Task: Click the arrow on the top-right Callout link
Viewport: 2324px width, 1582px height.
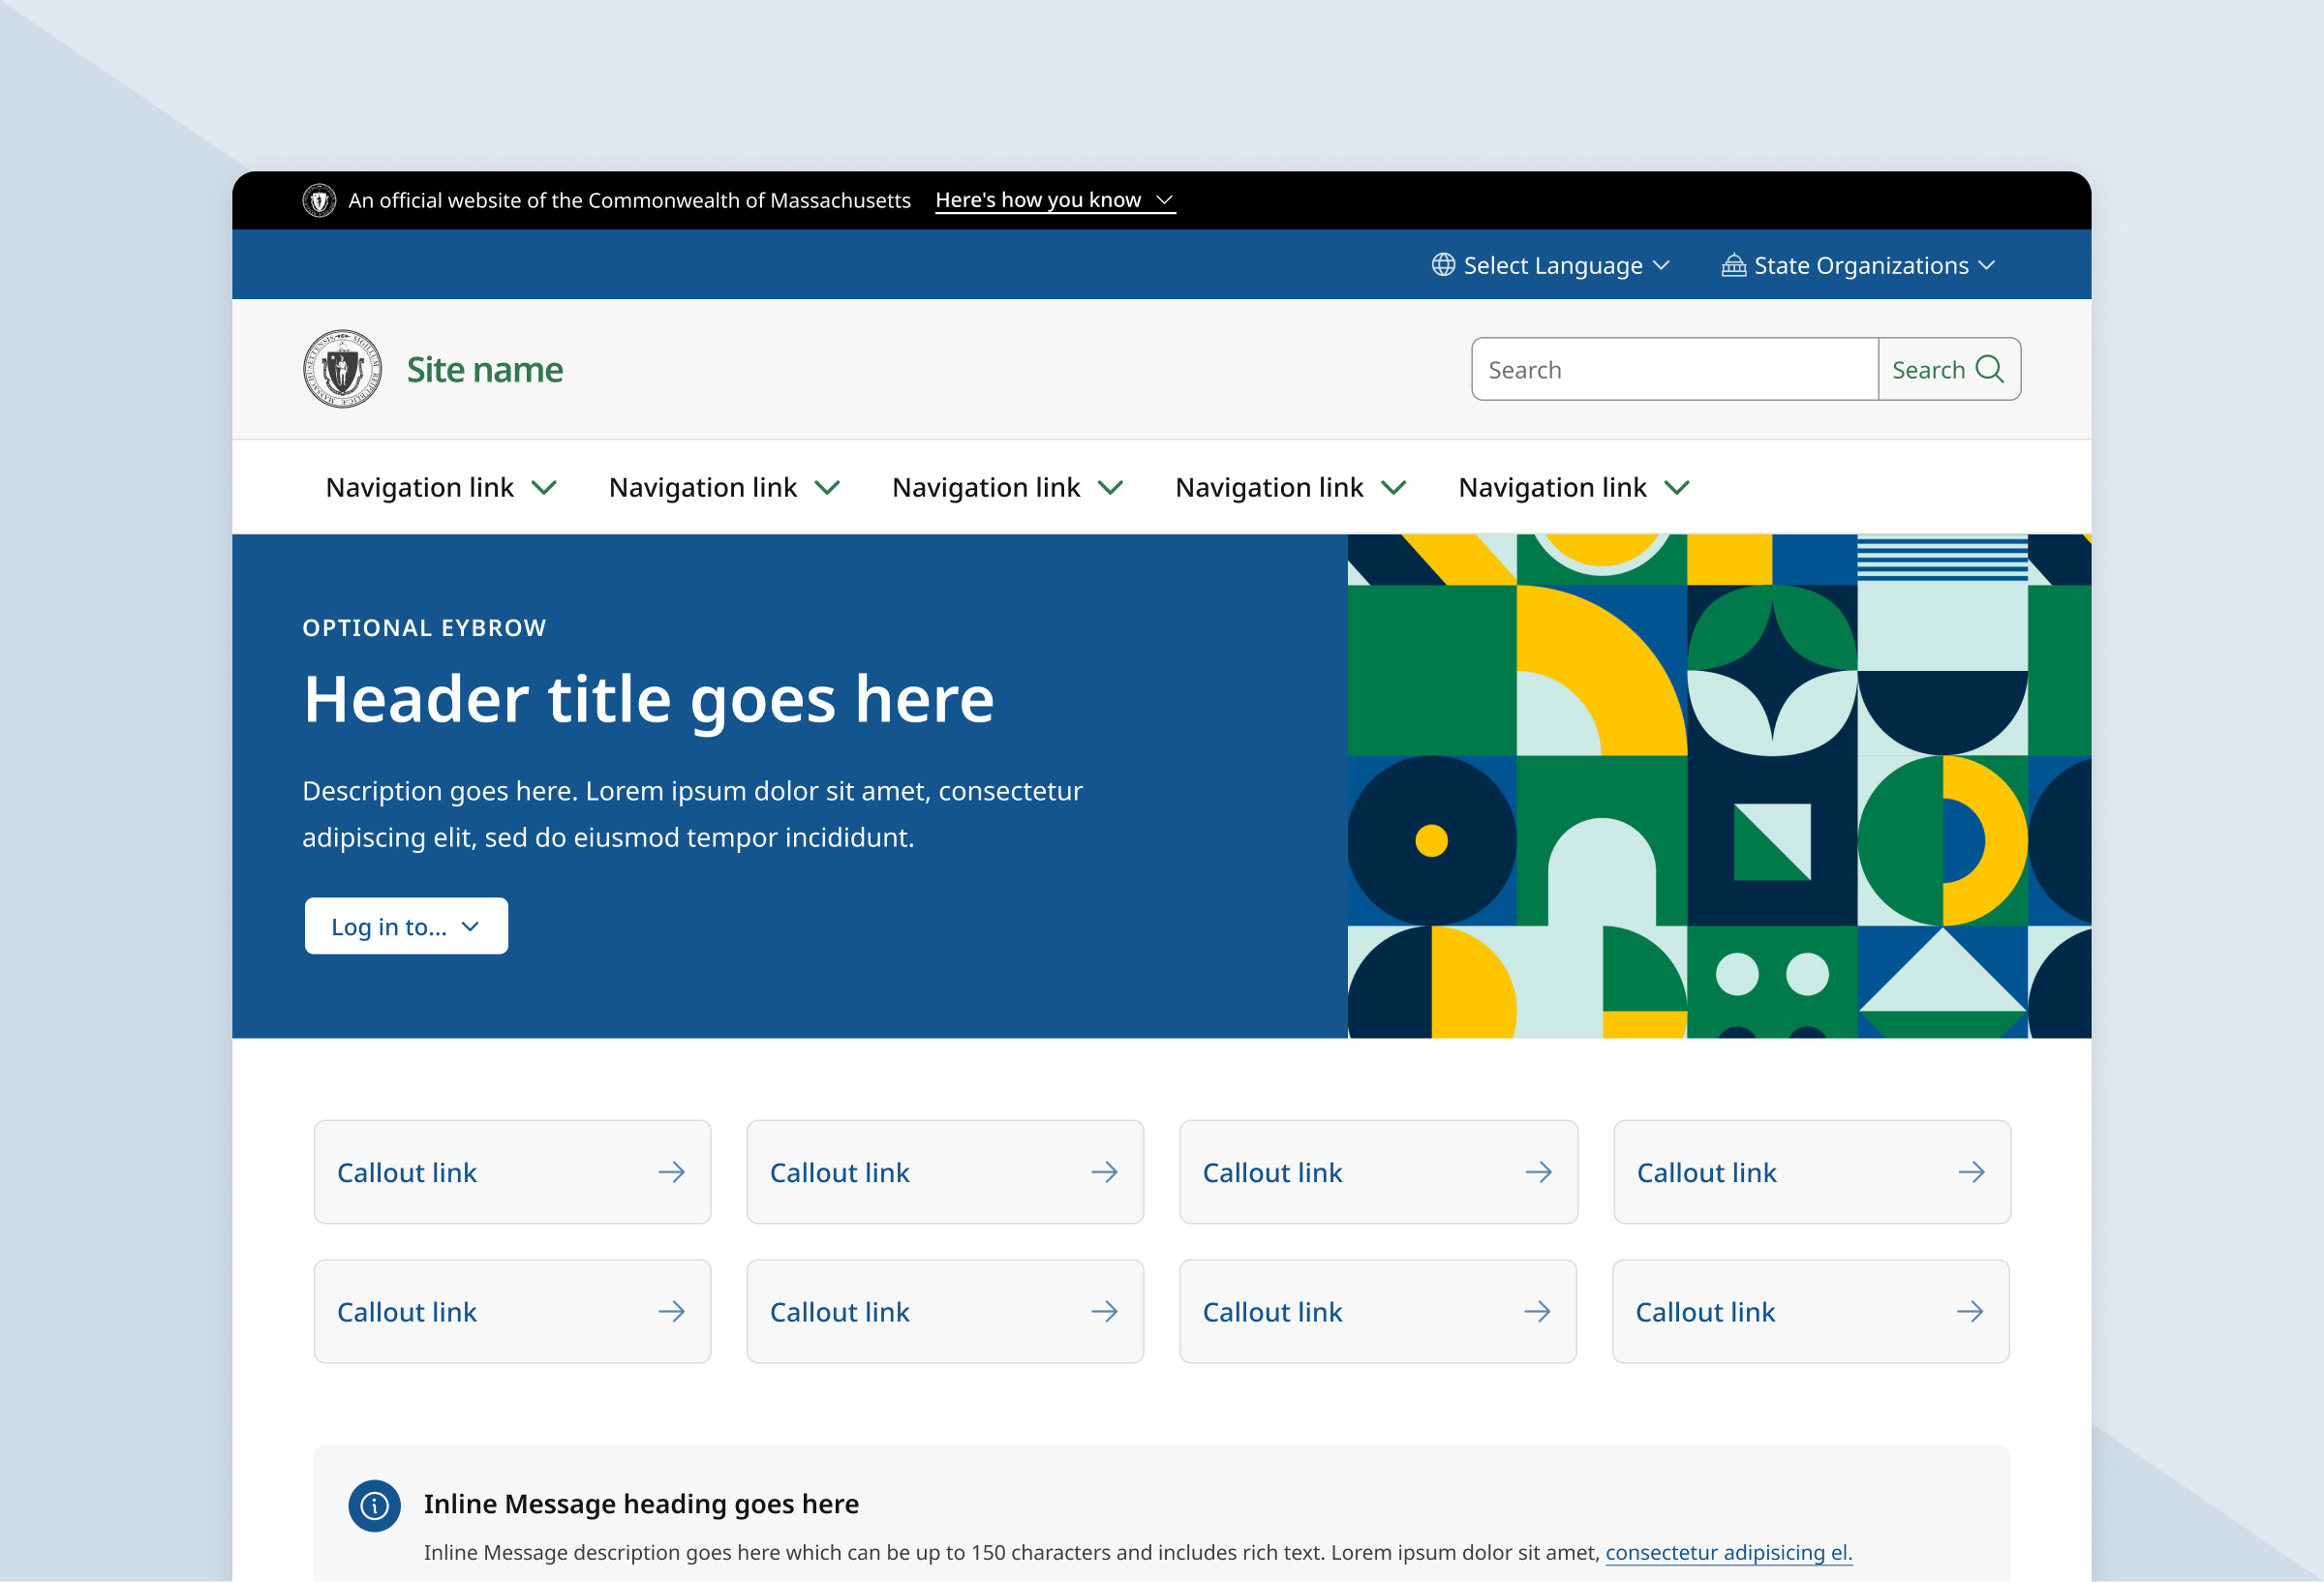Action: [x=1971, y=1172]
